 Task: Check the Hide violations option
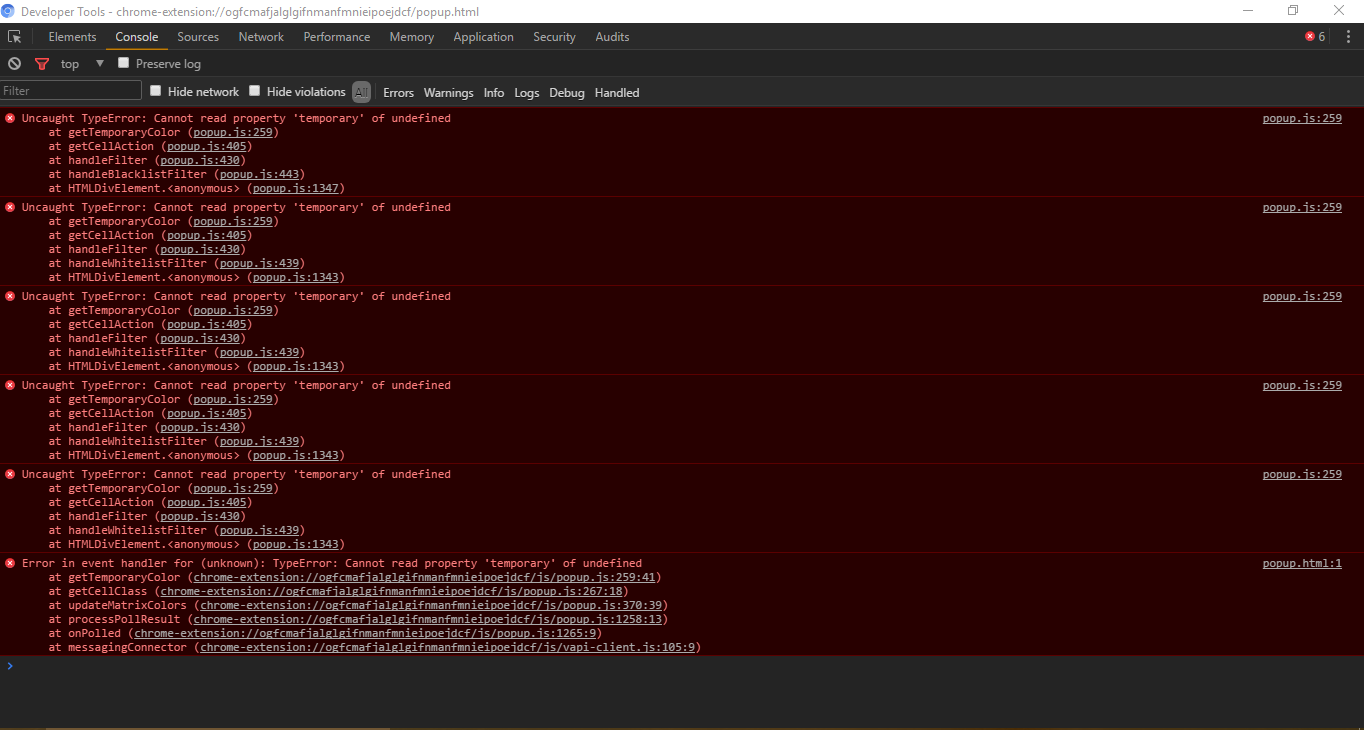(x=256, y=90)
